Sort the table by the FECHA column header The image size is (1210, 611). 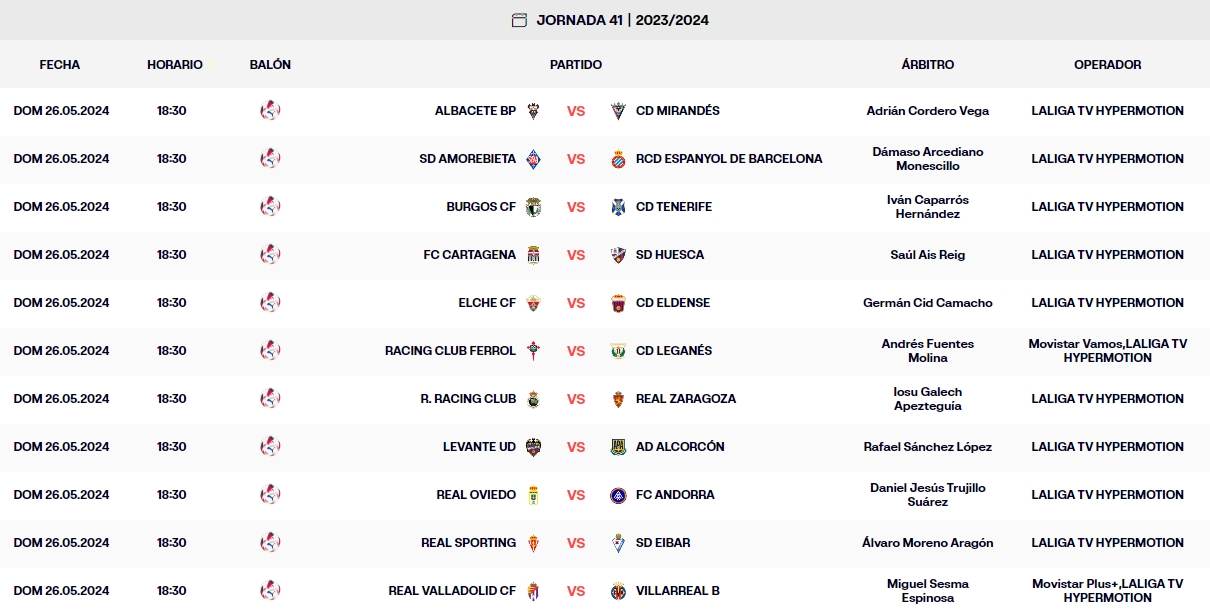pos(60,65)
